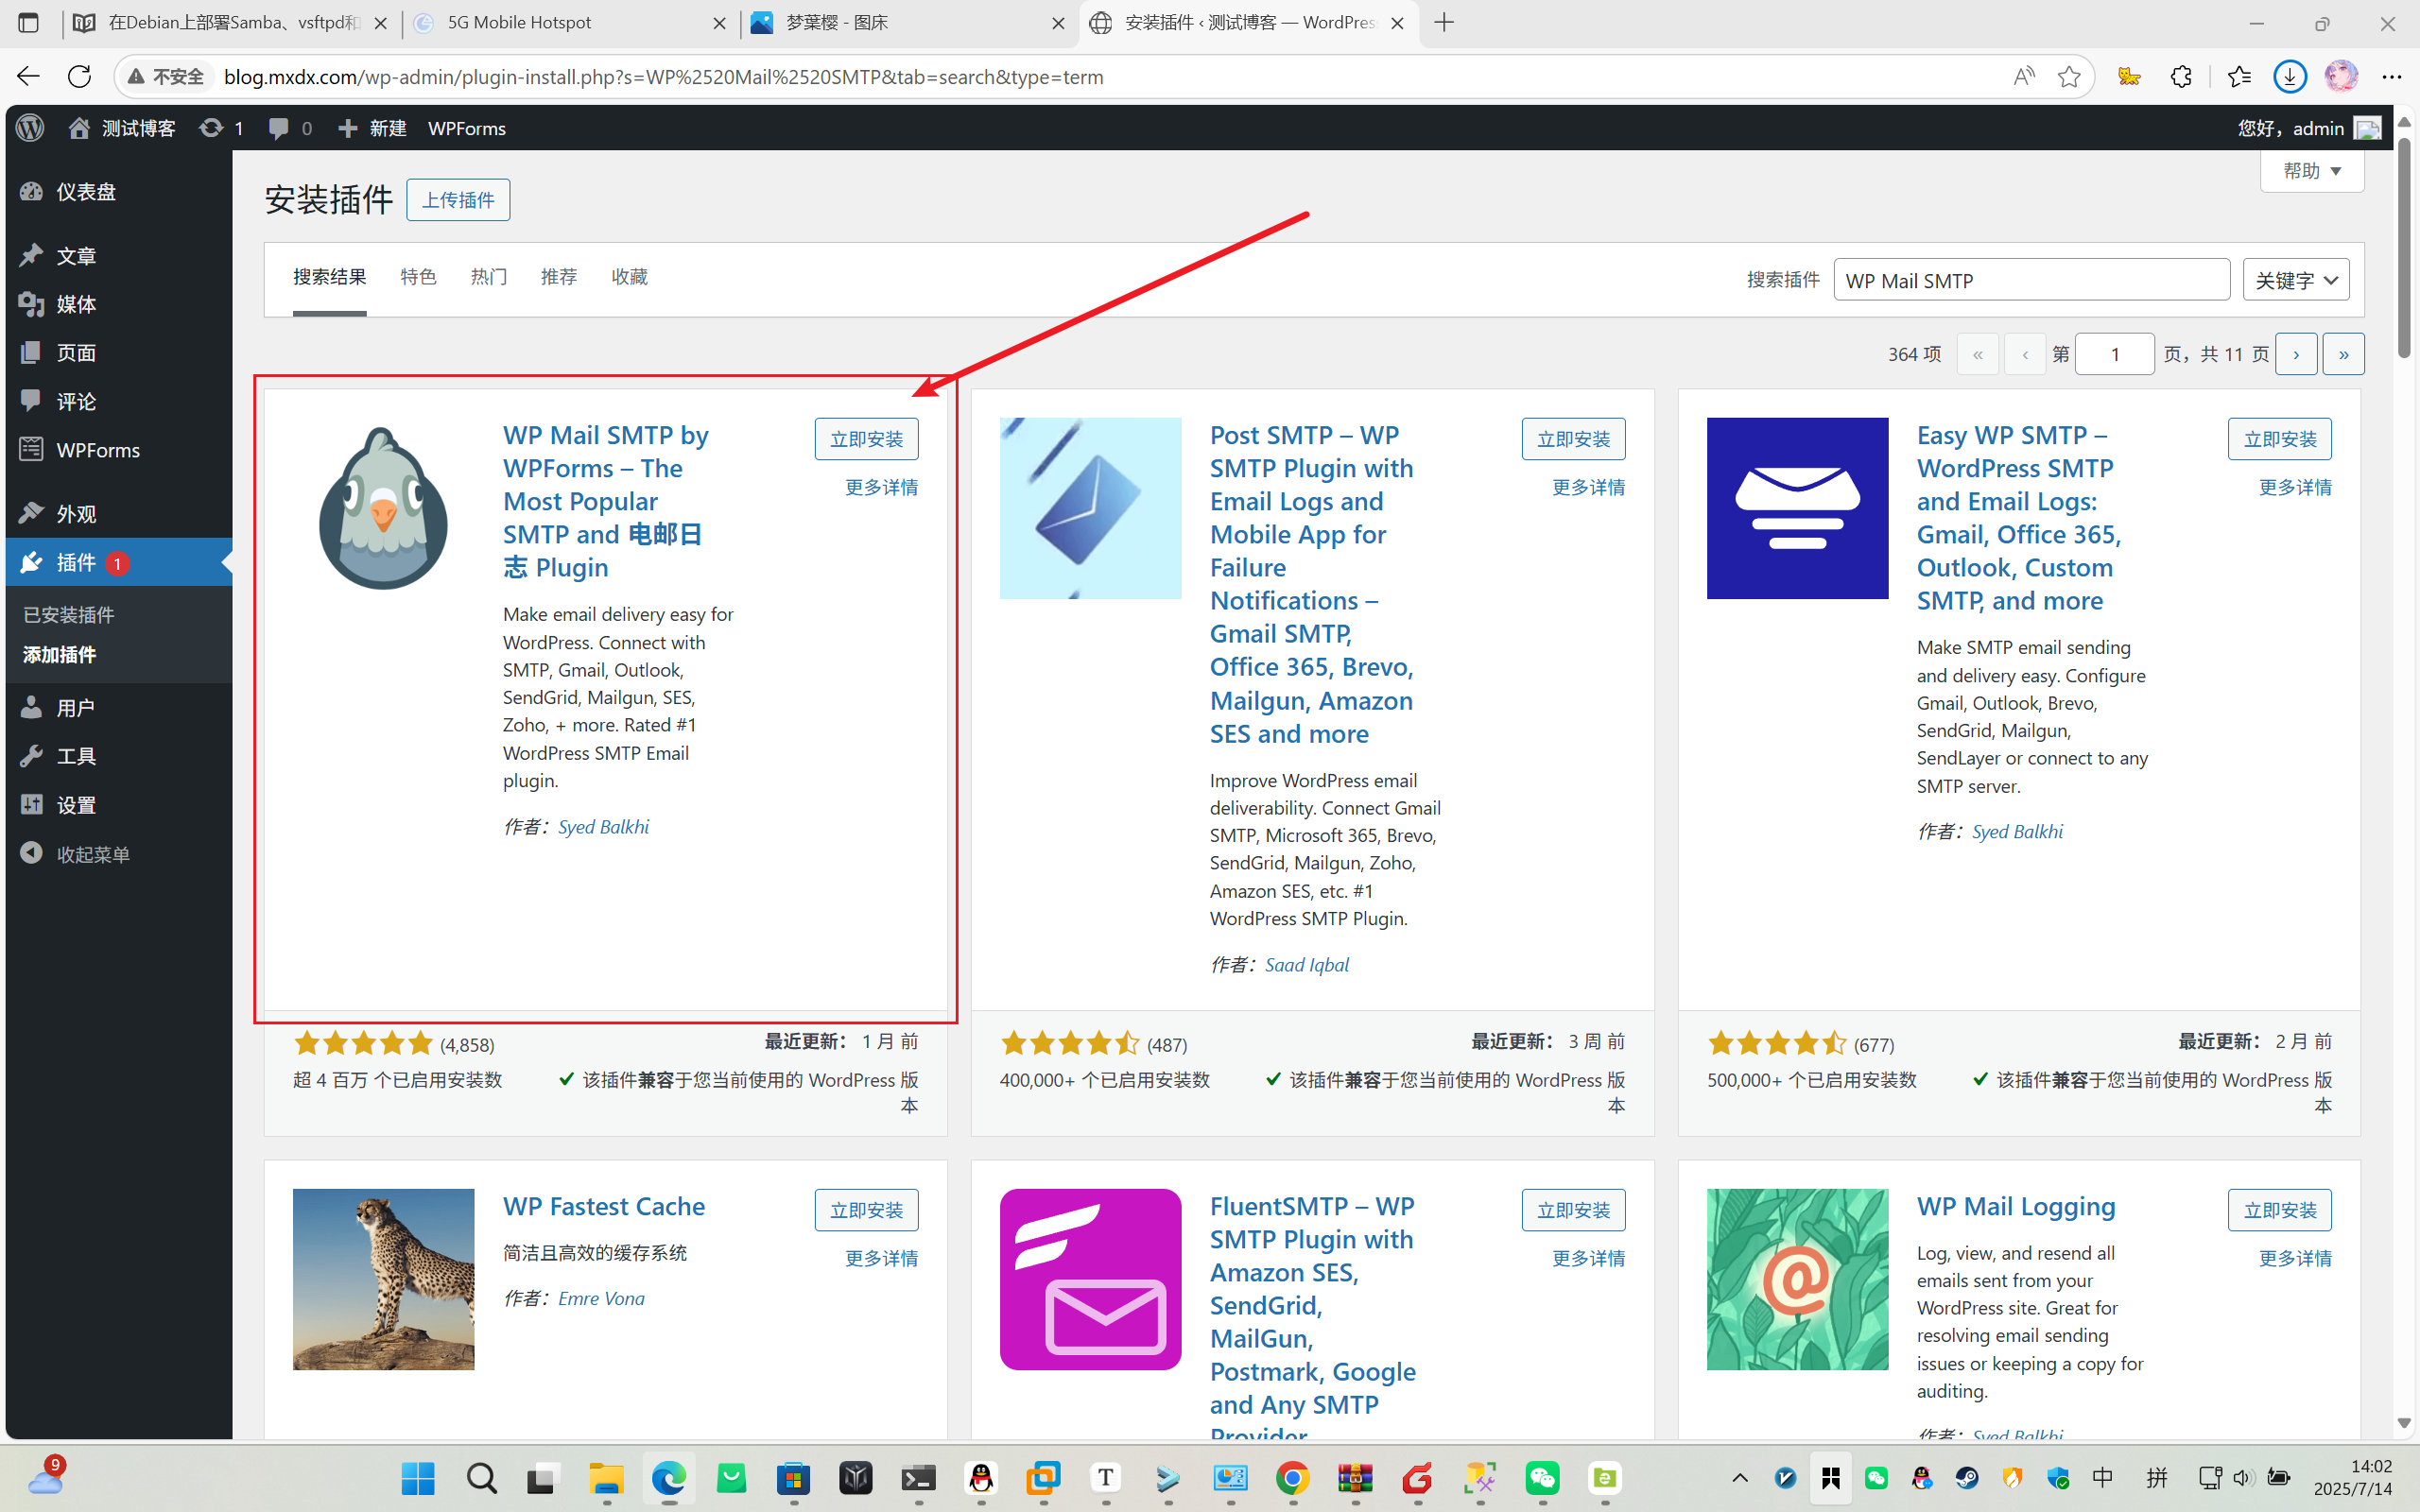Install the Post SMTP plugin
This screenshot has height=1512, width=2420.
point(1573,439)
